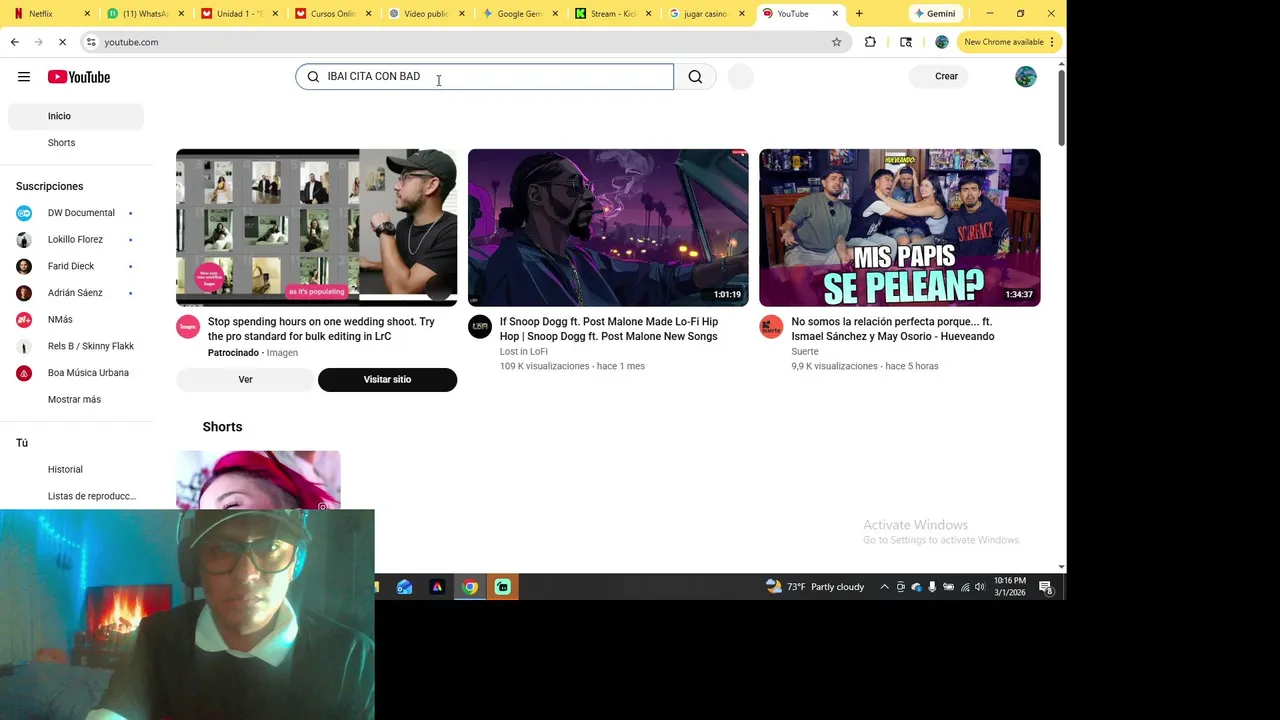1280x720 pixels.
Task: Open Rels B / Skinny Flakk subscription
Action: coord(76,346)
